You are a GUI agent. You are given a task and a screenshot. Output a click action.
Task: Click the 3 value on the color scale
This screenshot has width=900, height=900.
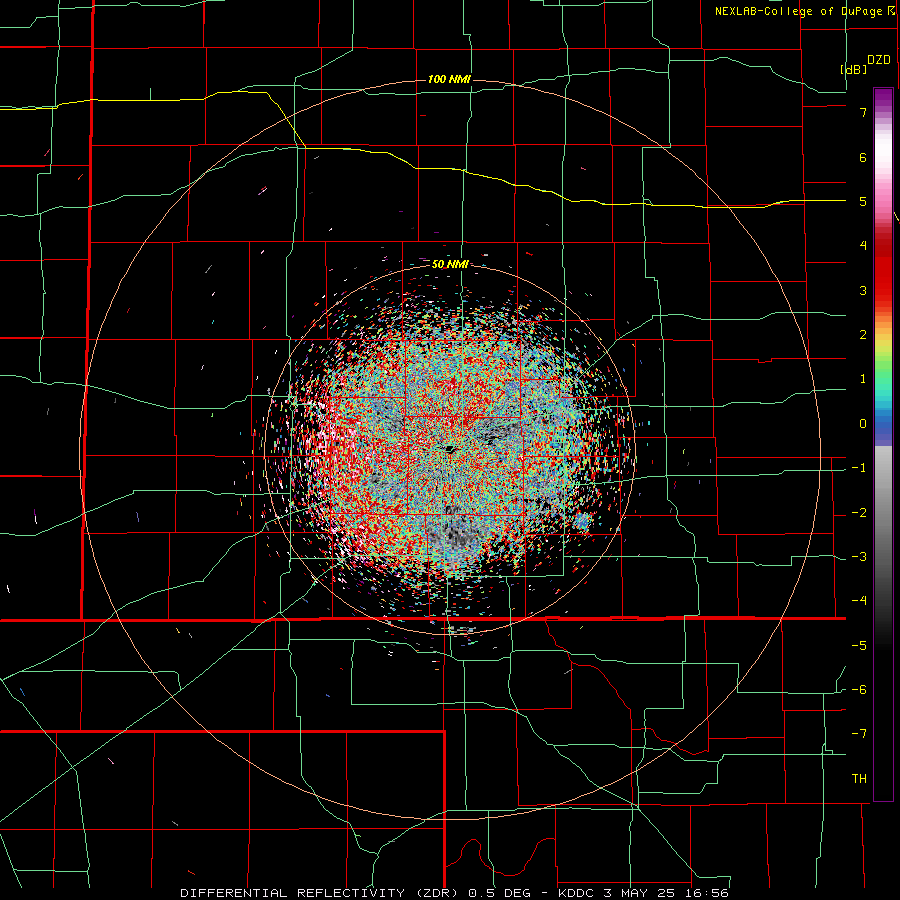[863, 290]
